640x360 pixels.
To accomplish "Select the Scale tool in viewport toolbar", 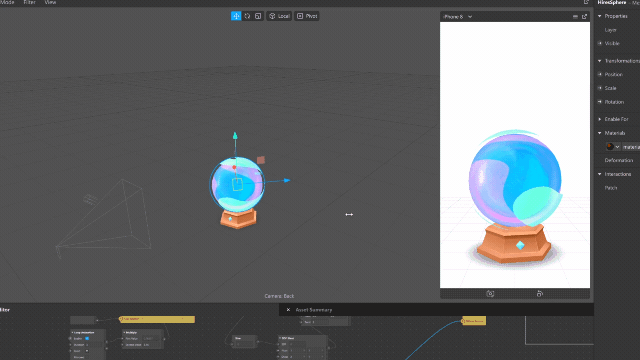I will (258, 16).
